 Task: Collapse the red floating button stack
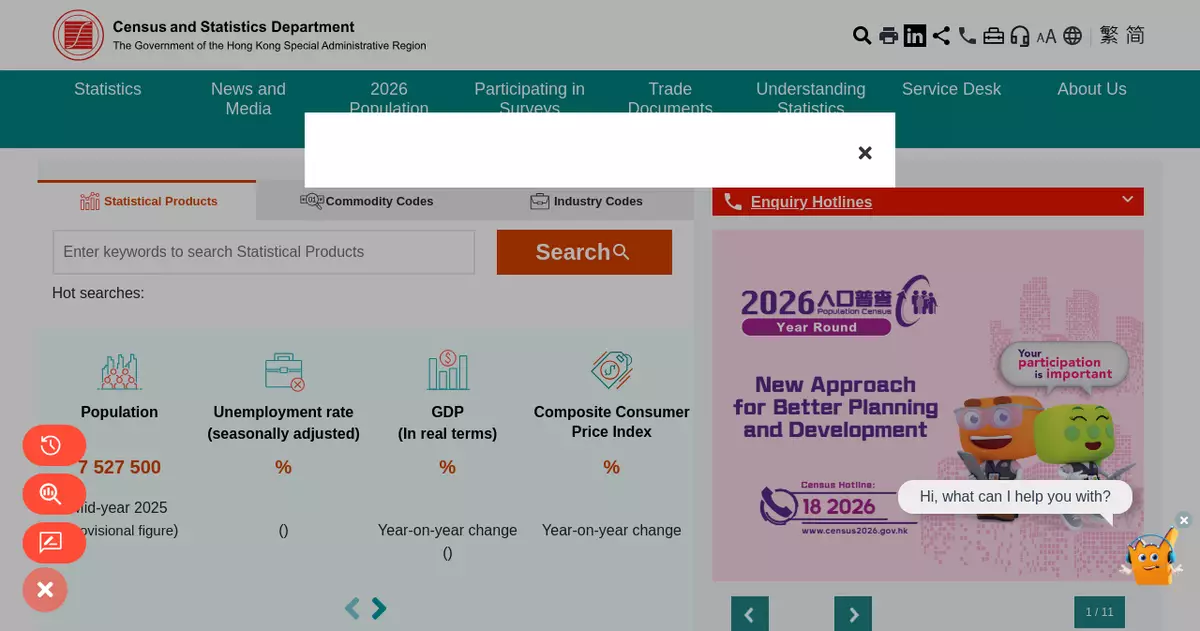pos(45,590)
